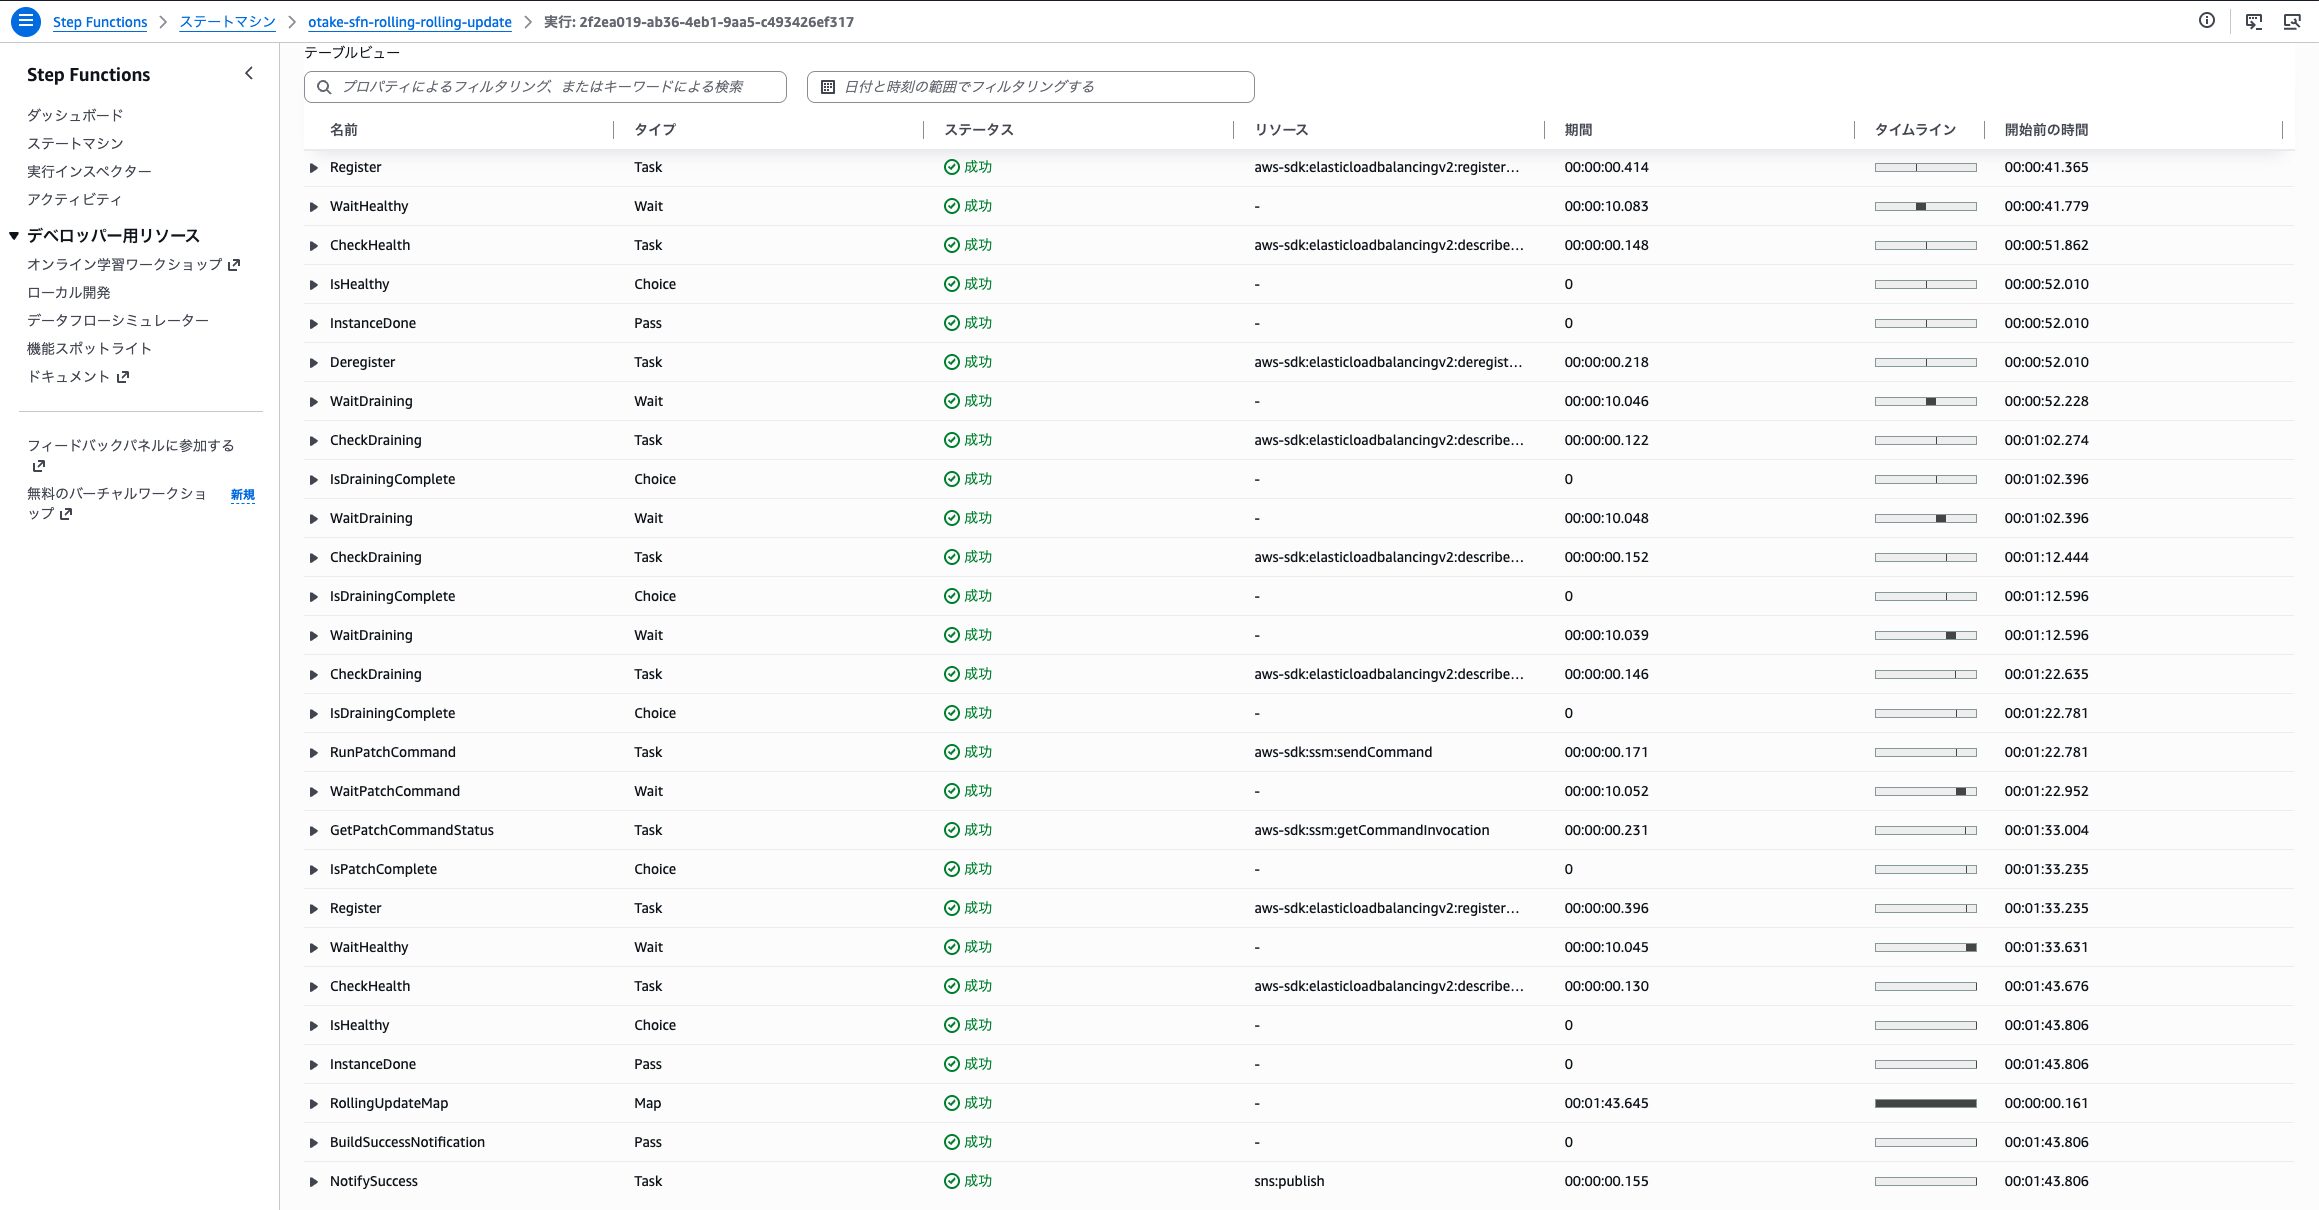Click the resource aws-sdk:ssm:getCommandInvocation
Image resolution: width=2319 pixels, height=1210 pixels.
1372,830
